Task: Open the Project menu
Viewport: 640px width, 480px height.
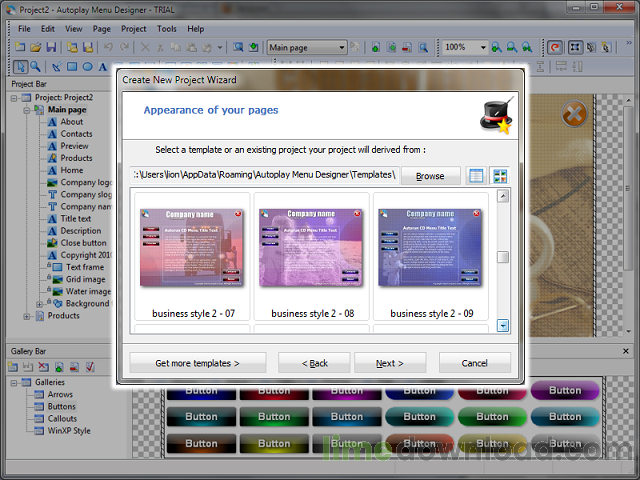Action: (133, 29)
